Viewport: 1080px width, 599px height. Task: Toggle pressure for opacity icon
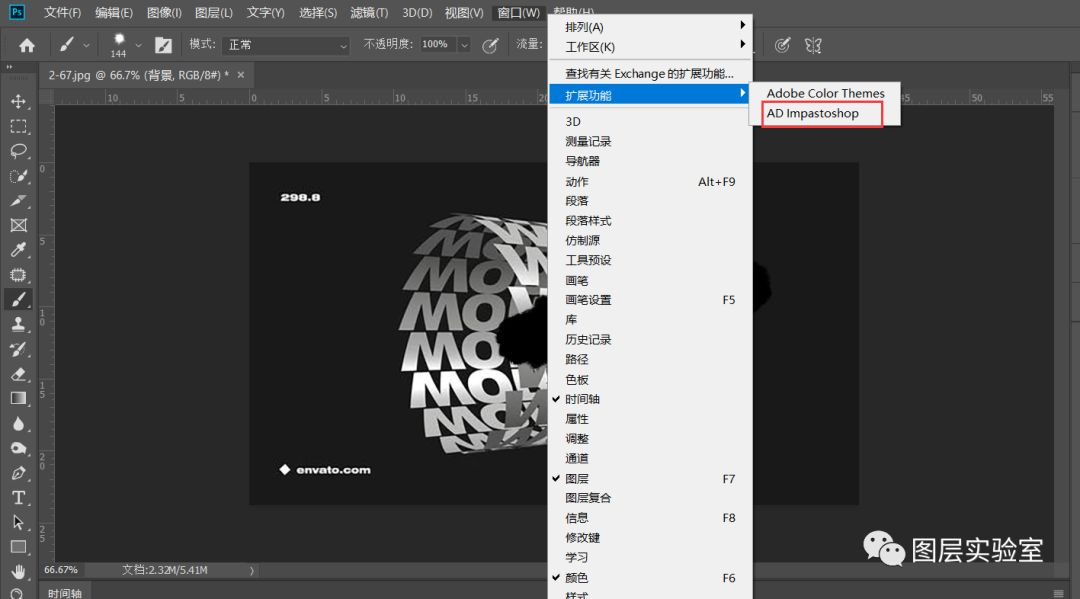490,45
